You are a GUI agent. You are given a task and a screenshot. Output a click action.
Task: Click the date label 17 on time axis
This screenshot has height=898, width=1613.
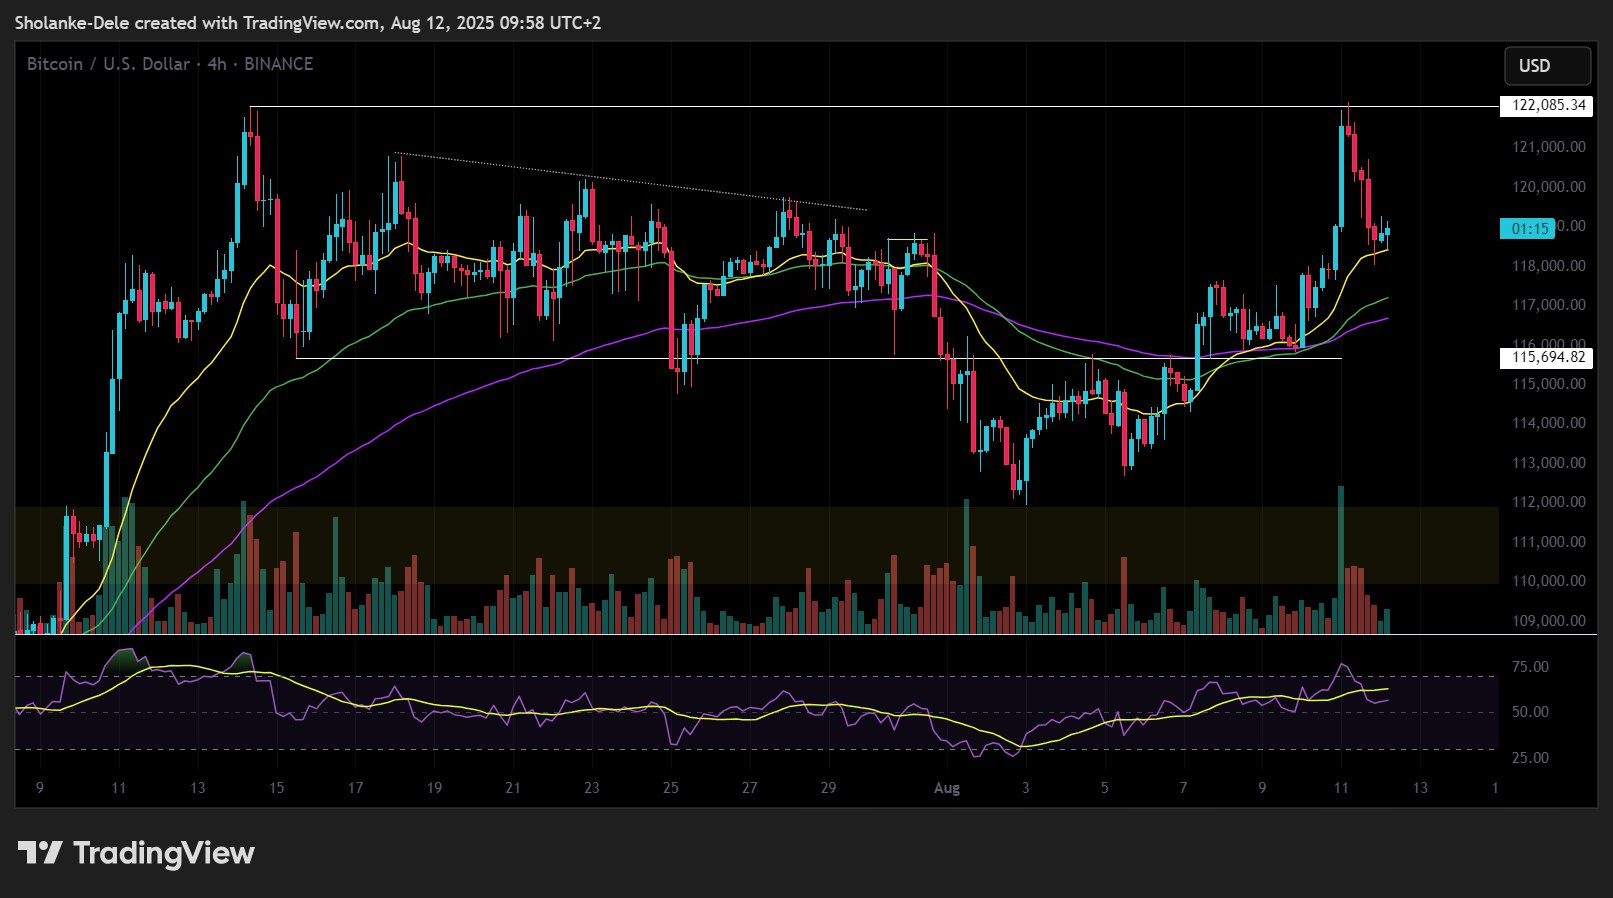click(x=355, y=788)
